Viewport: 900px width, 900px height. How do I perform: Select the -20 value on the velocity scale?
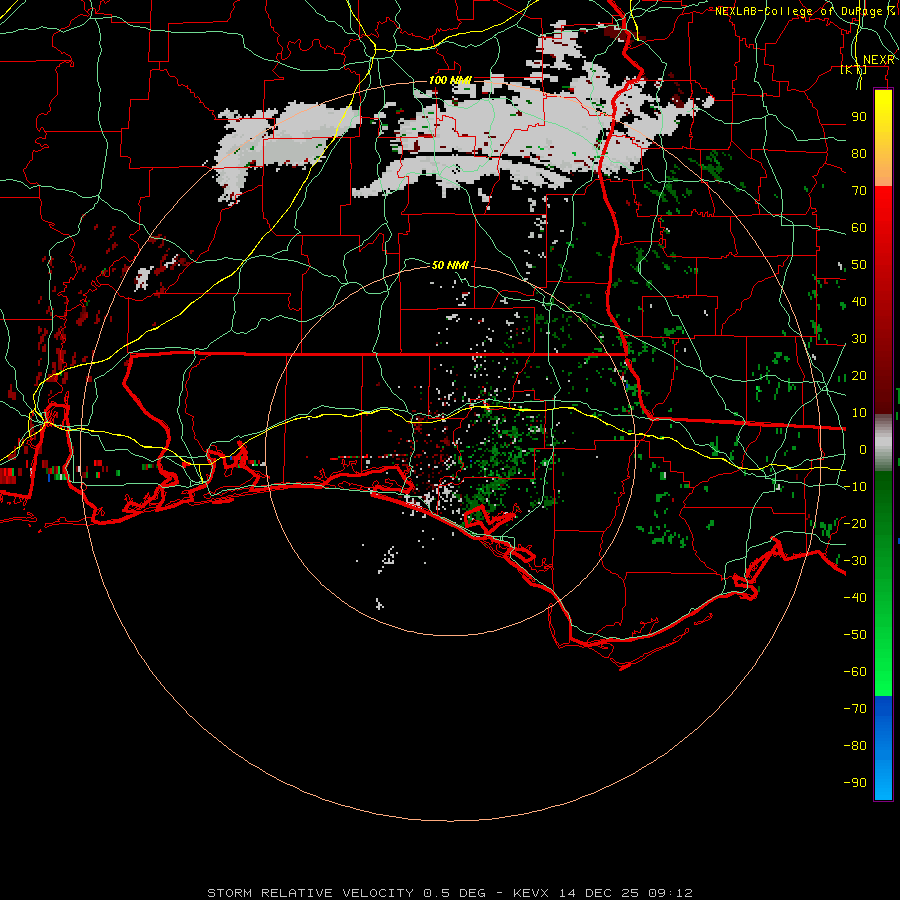tap(855, 524)
